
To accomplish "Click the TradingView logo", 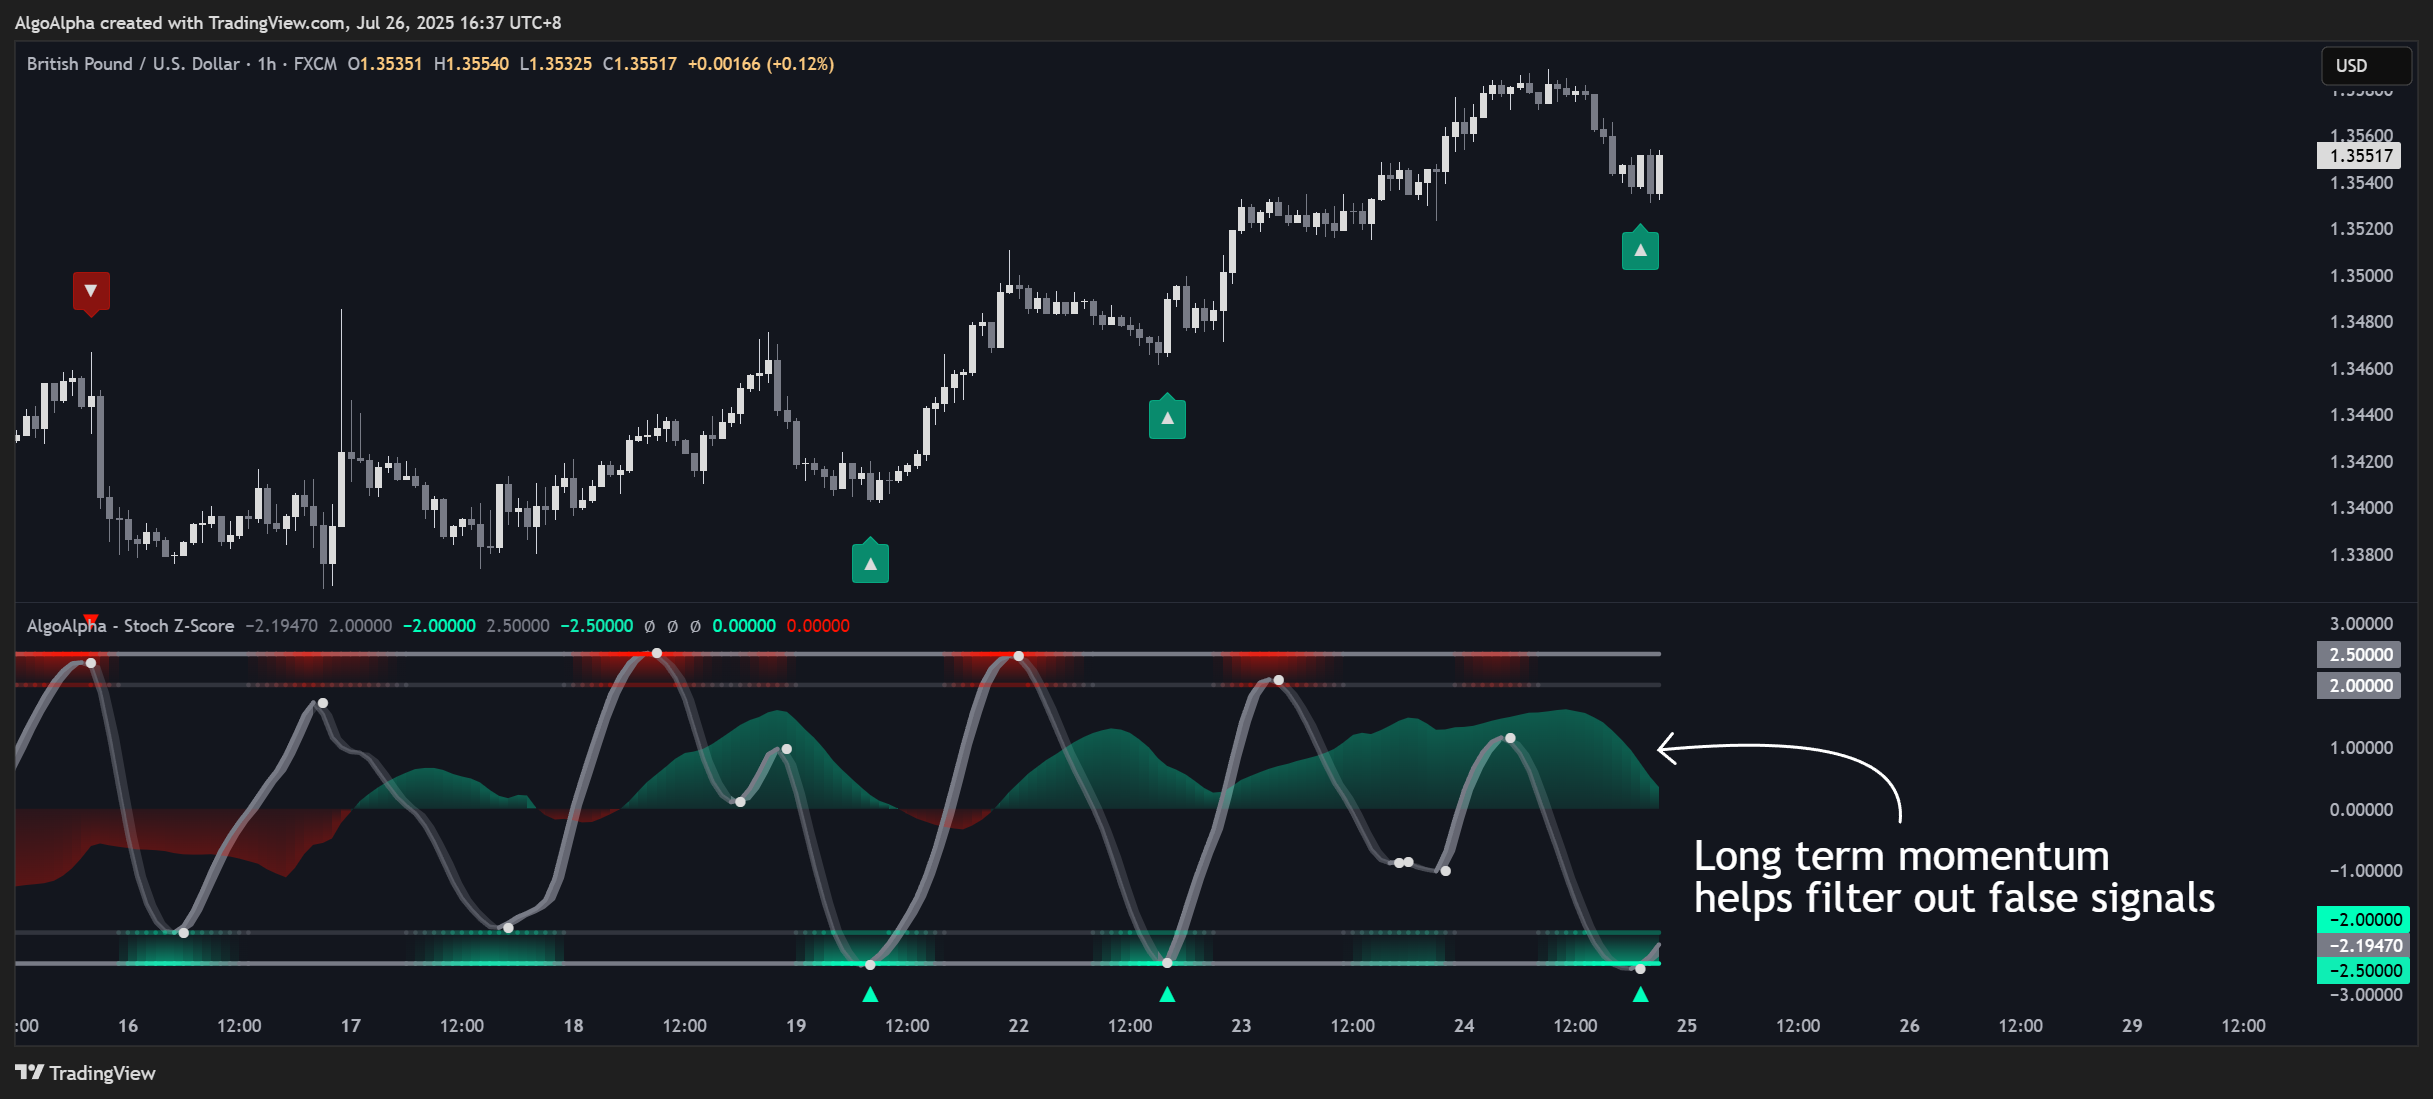I will click(85, 1073).
